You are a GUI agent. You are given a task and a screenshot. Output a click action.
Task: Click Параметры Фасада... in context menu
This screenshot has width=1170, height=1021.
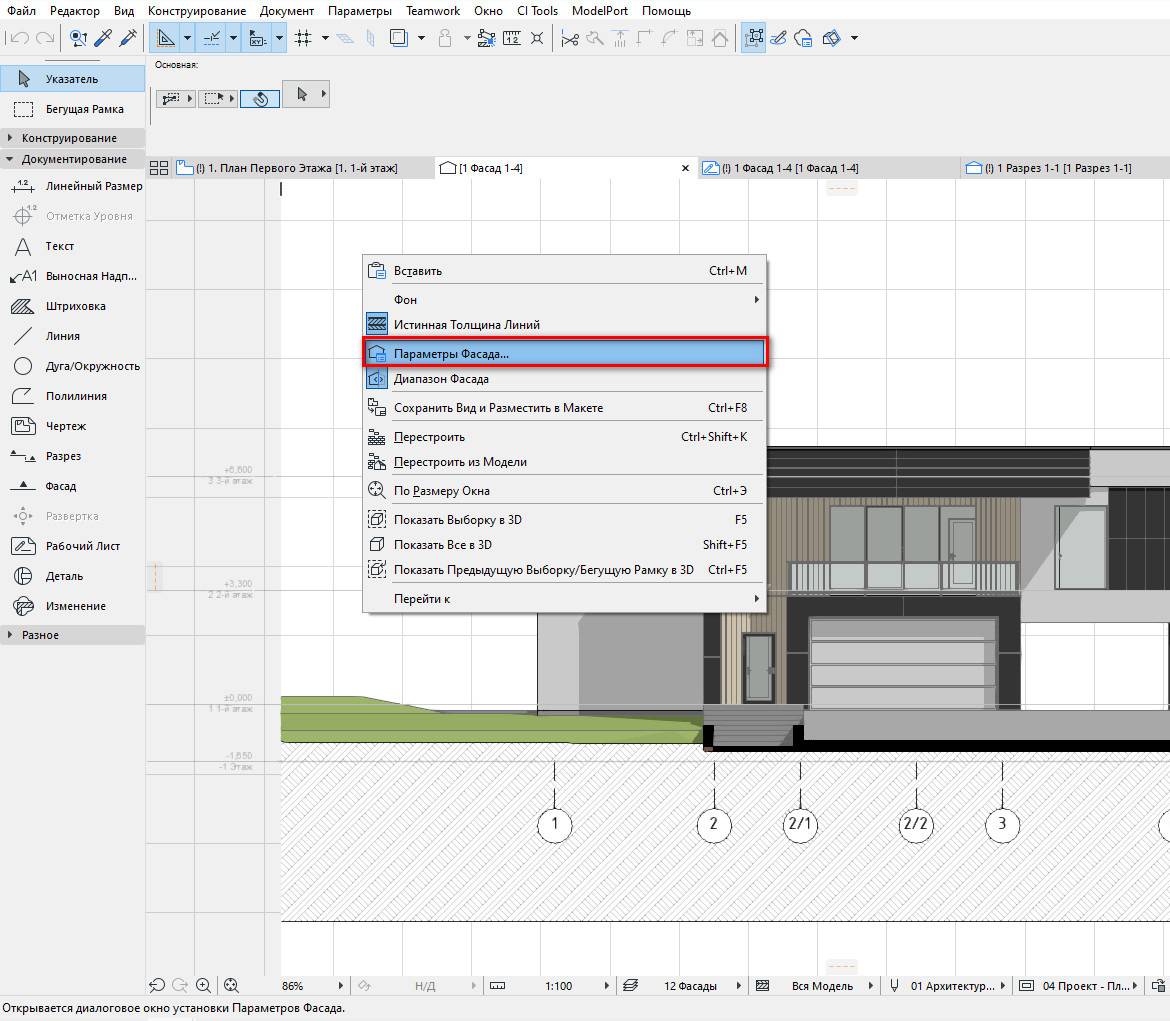click(451, 353)
